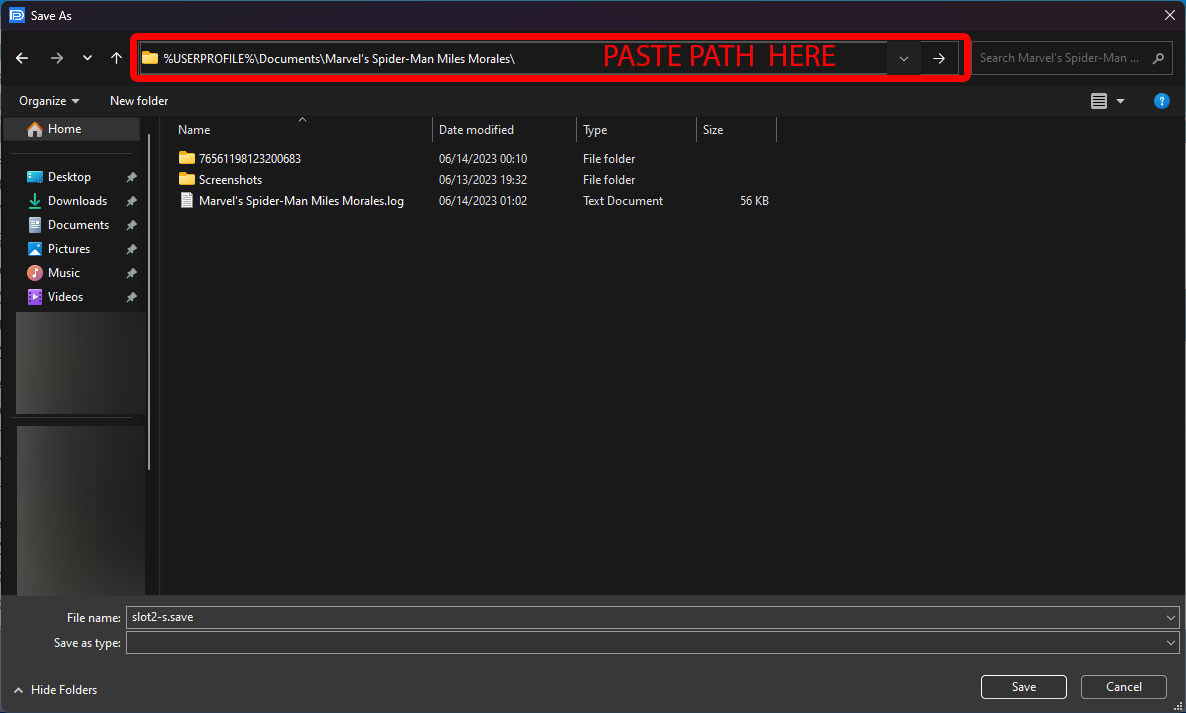Click the Cancel button

[x=1123, y=687]
